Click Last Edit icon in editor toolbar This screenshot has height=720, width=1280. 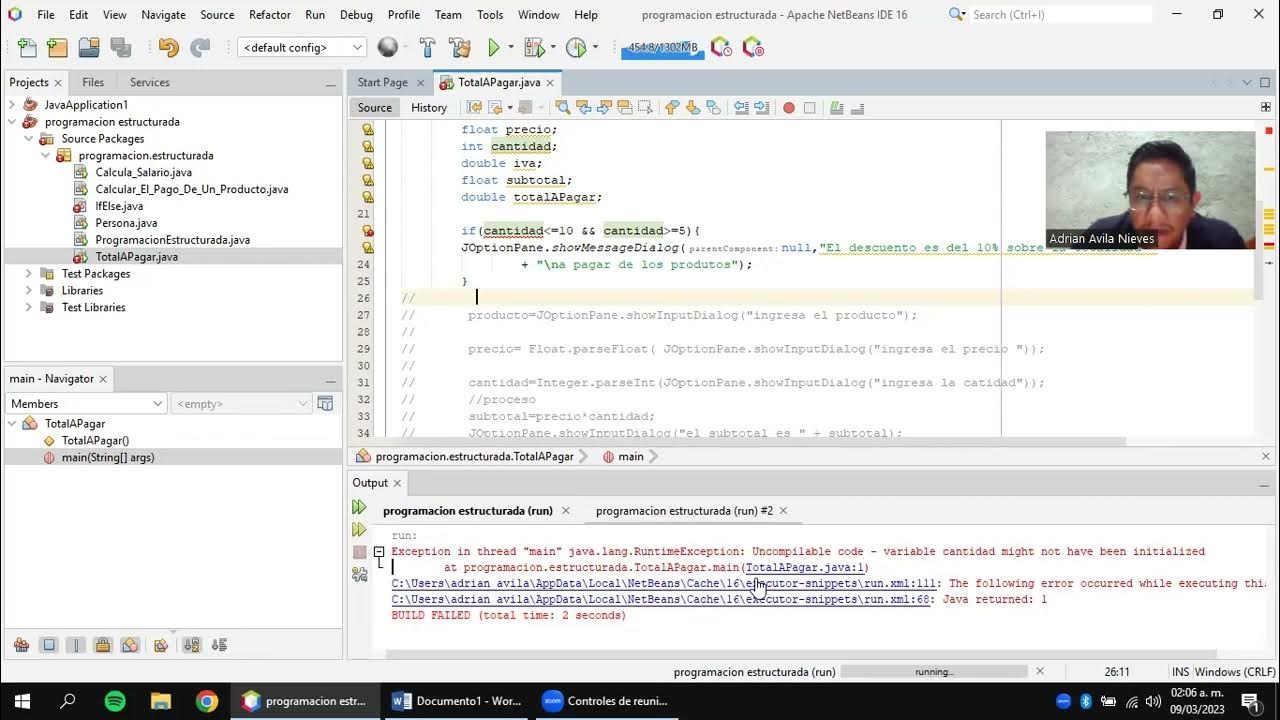tap(474, 107)
